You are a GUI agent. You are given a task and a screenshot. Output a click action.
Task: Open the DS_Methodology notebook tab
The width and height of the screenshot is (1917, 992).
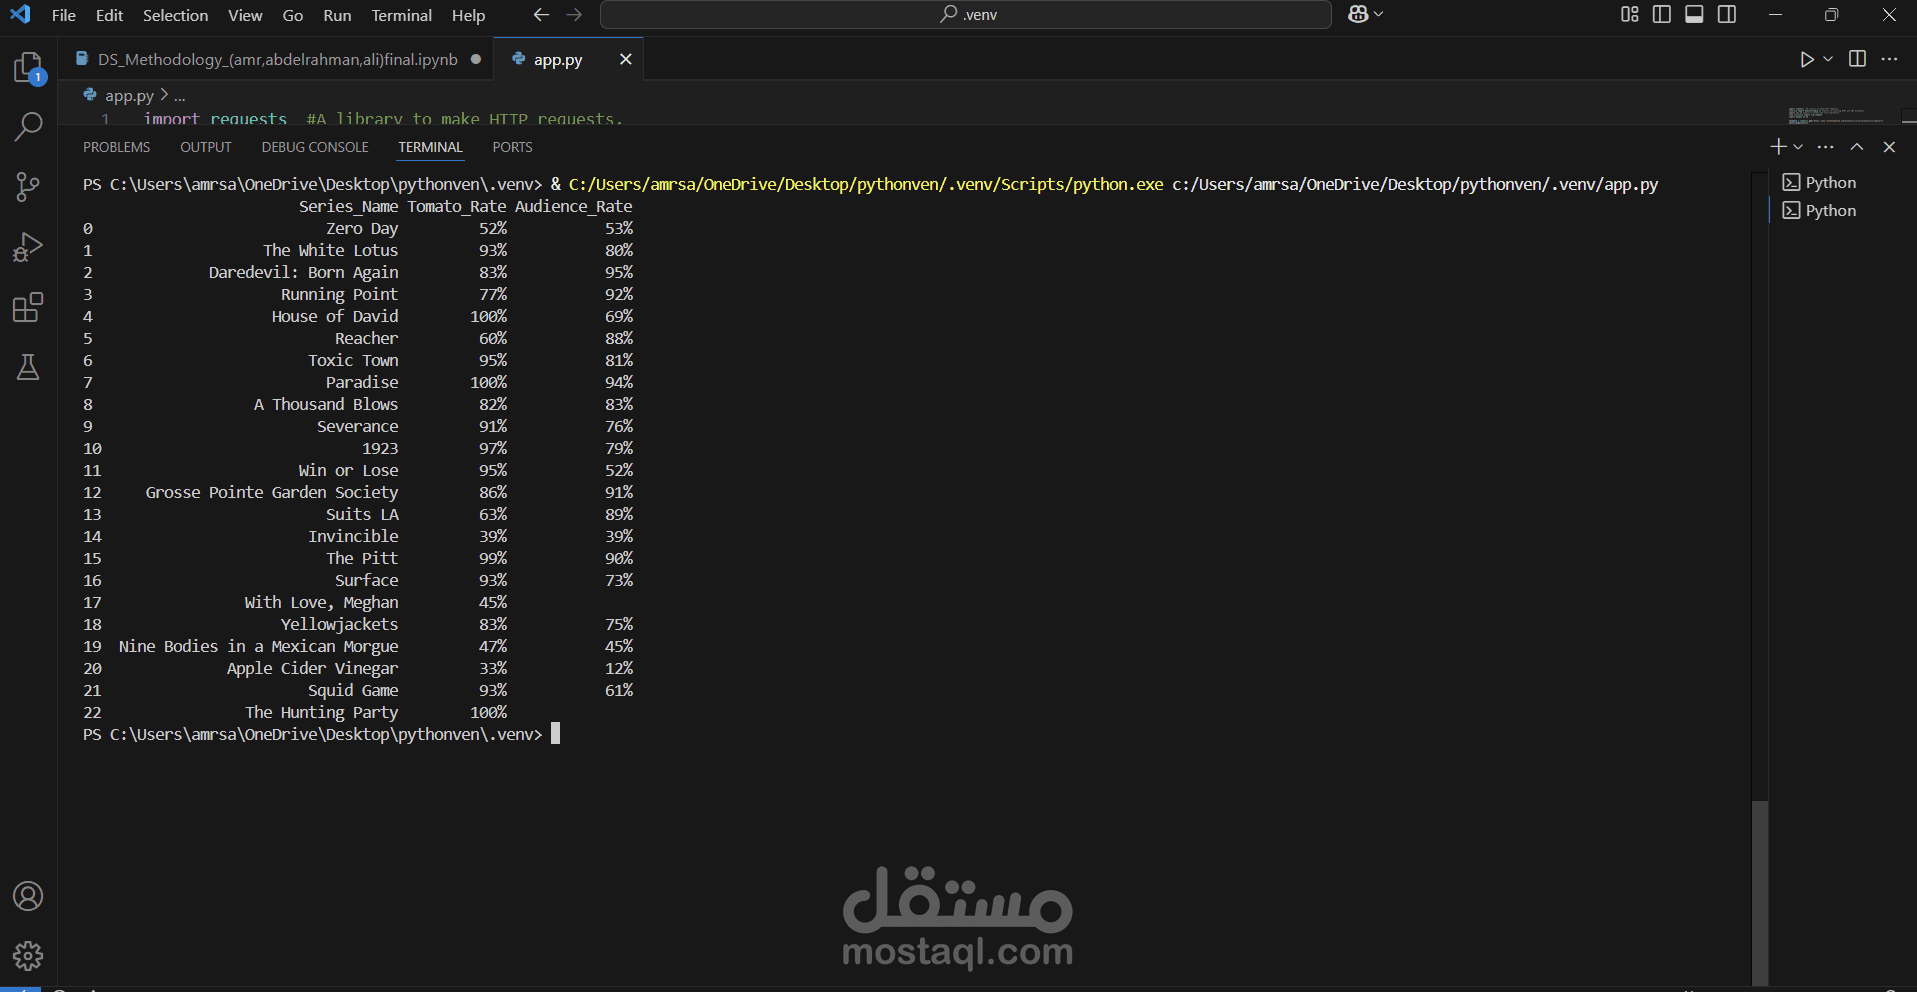277,59
